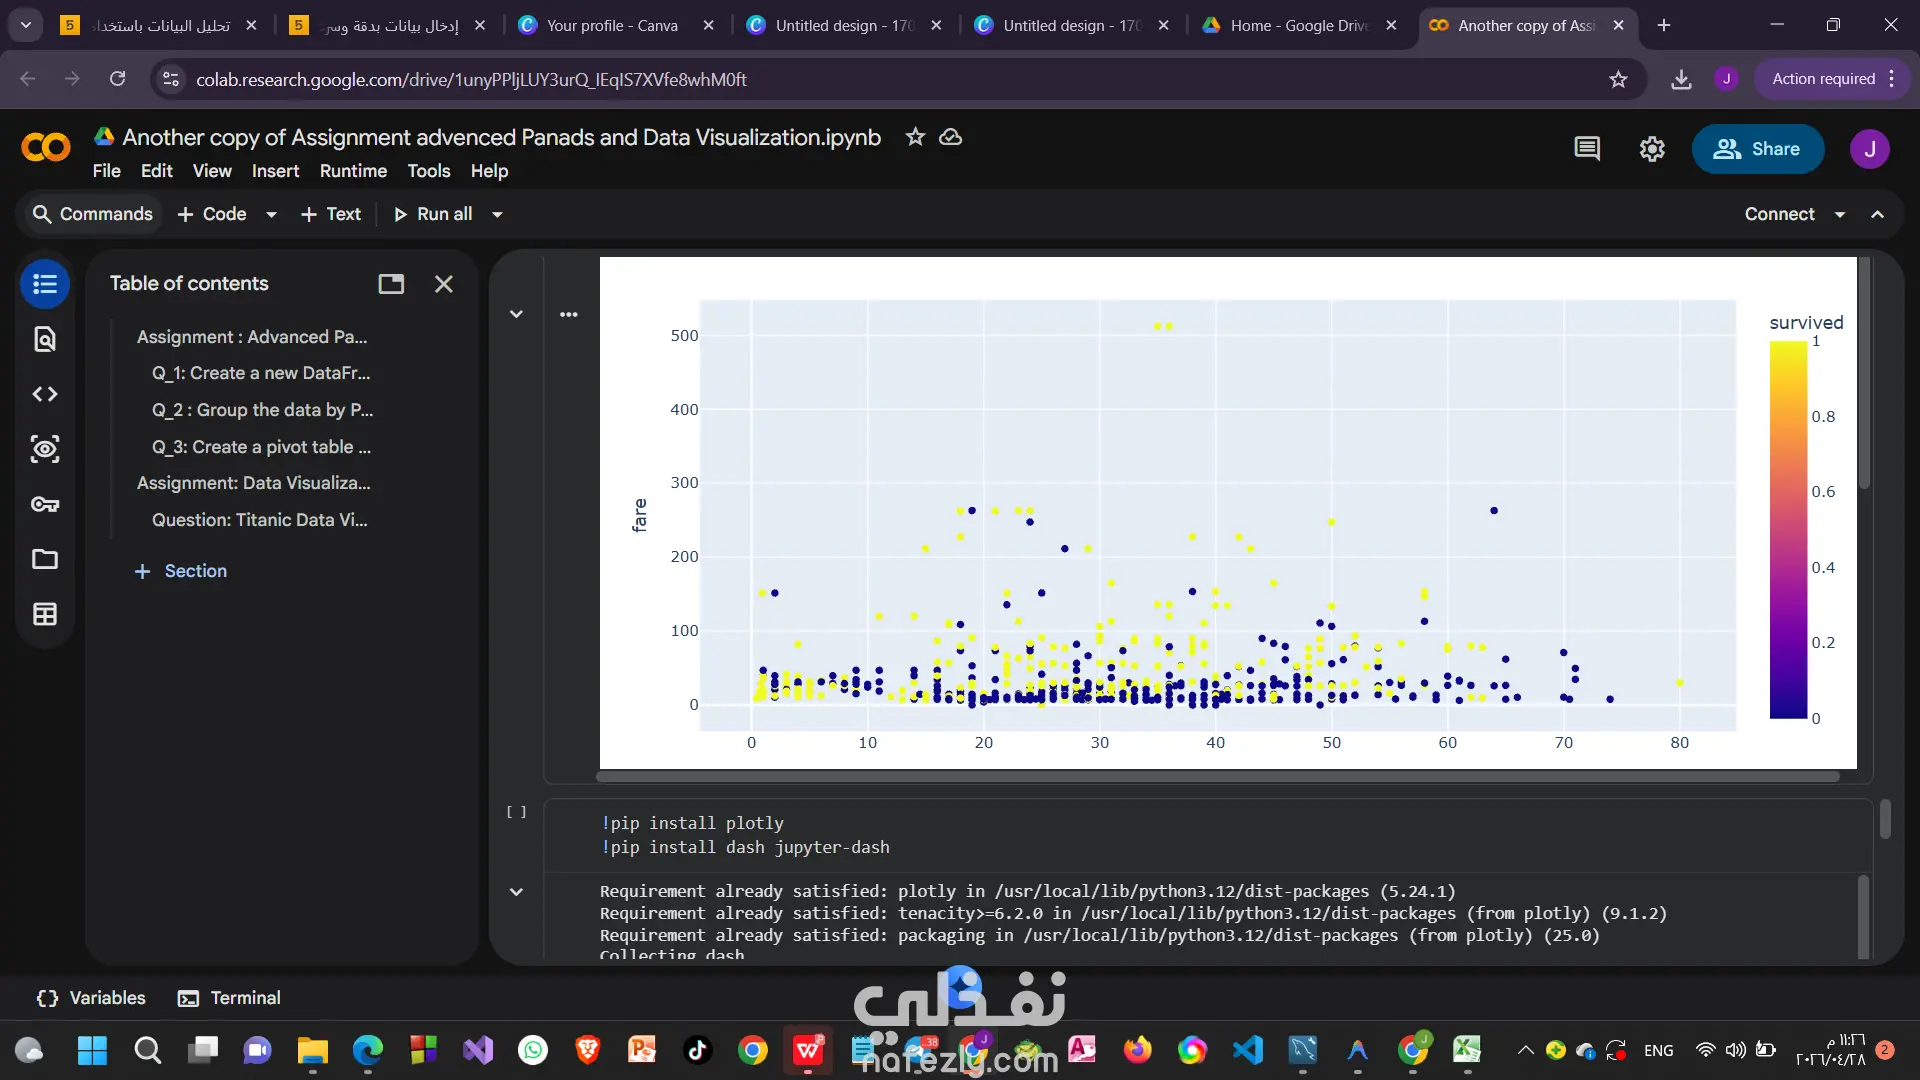Click the empty run cell bracket for pip install
1920x1080 pixels.
click(516, 812)
